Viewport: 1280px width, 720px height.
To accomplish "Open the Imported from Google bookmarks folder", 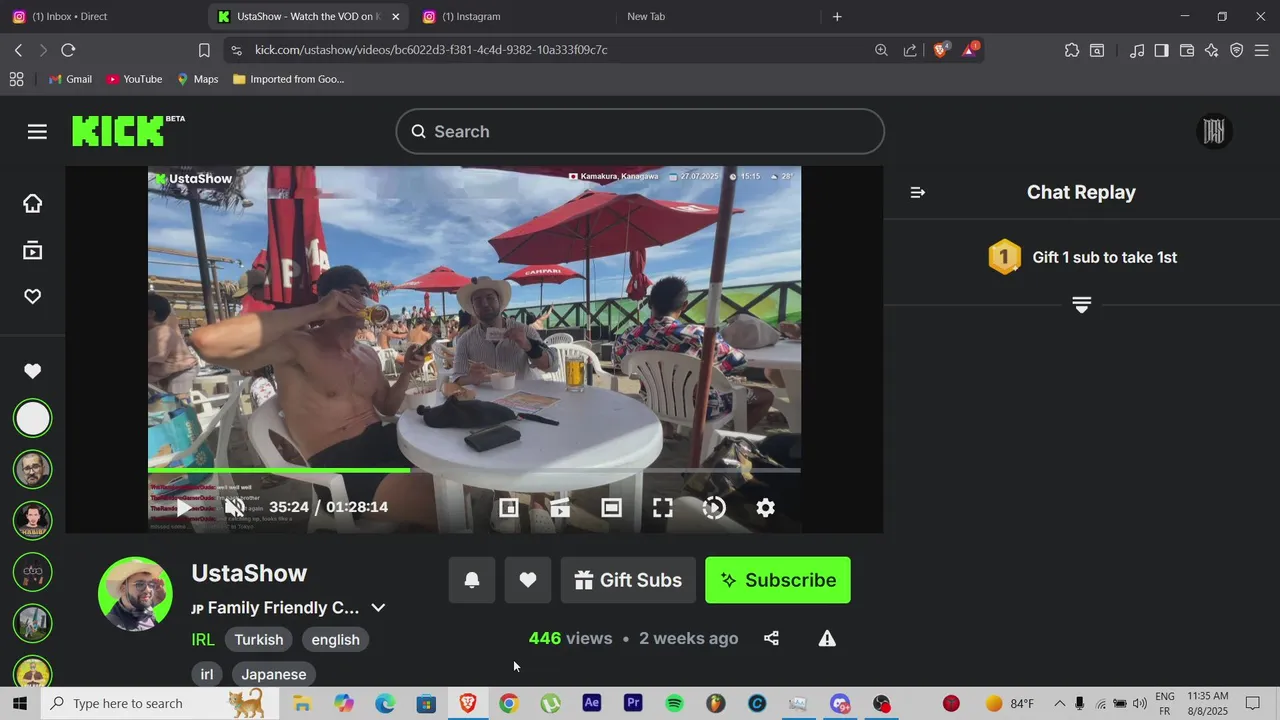I will [288, 79].
